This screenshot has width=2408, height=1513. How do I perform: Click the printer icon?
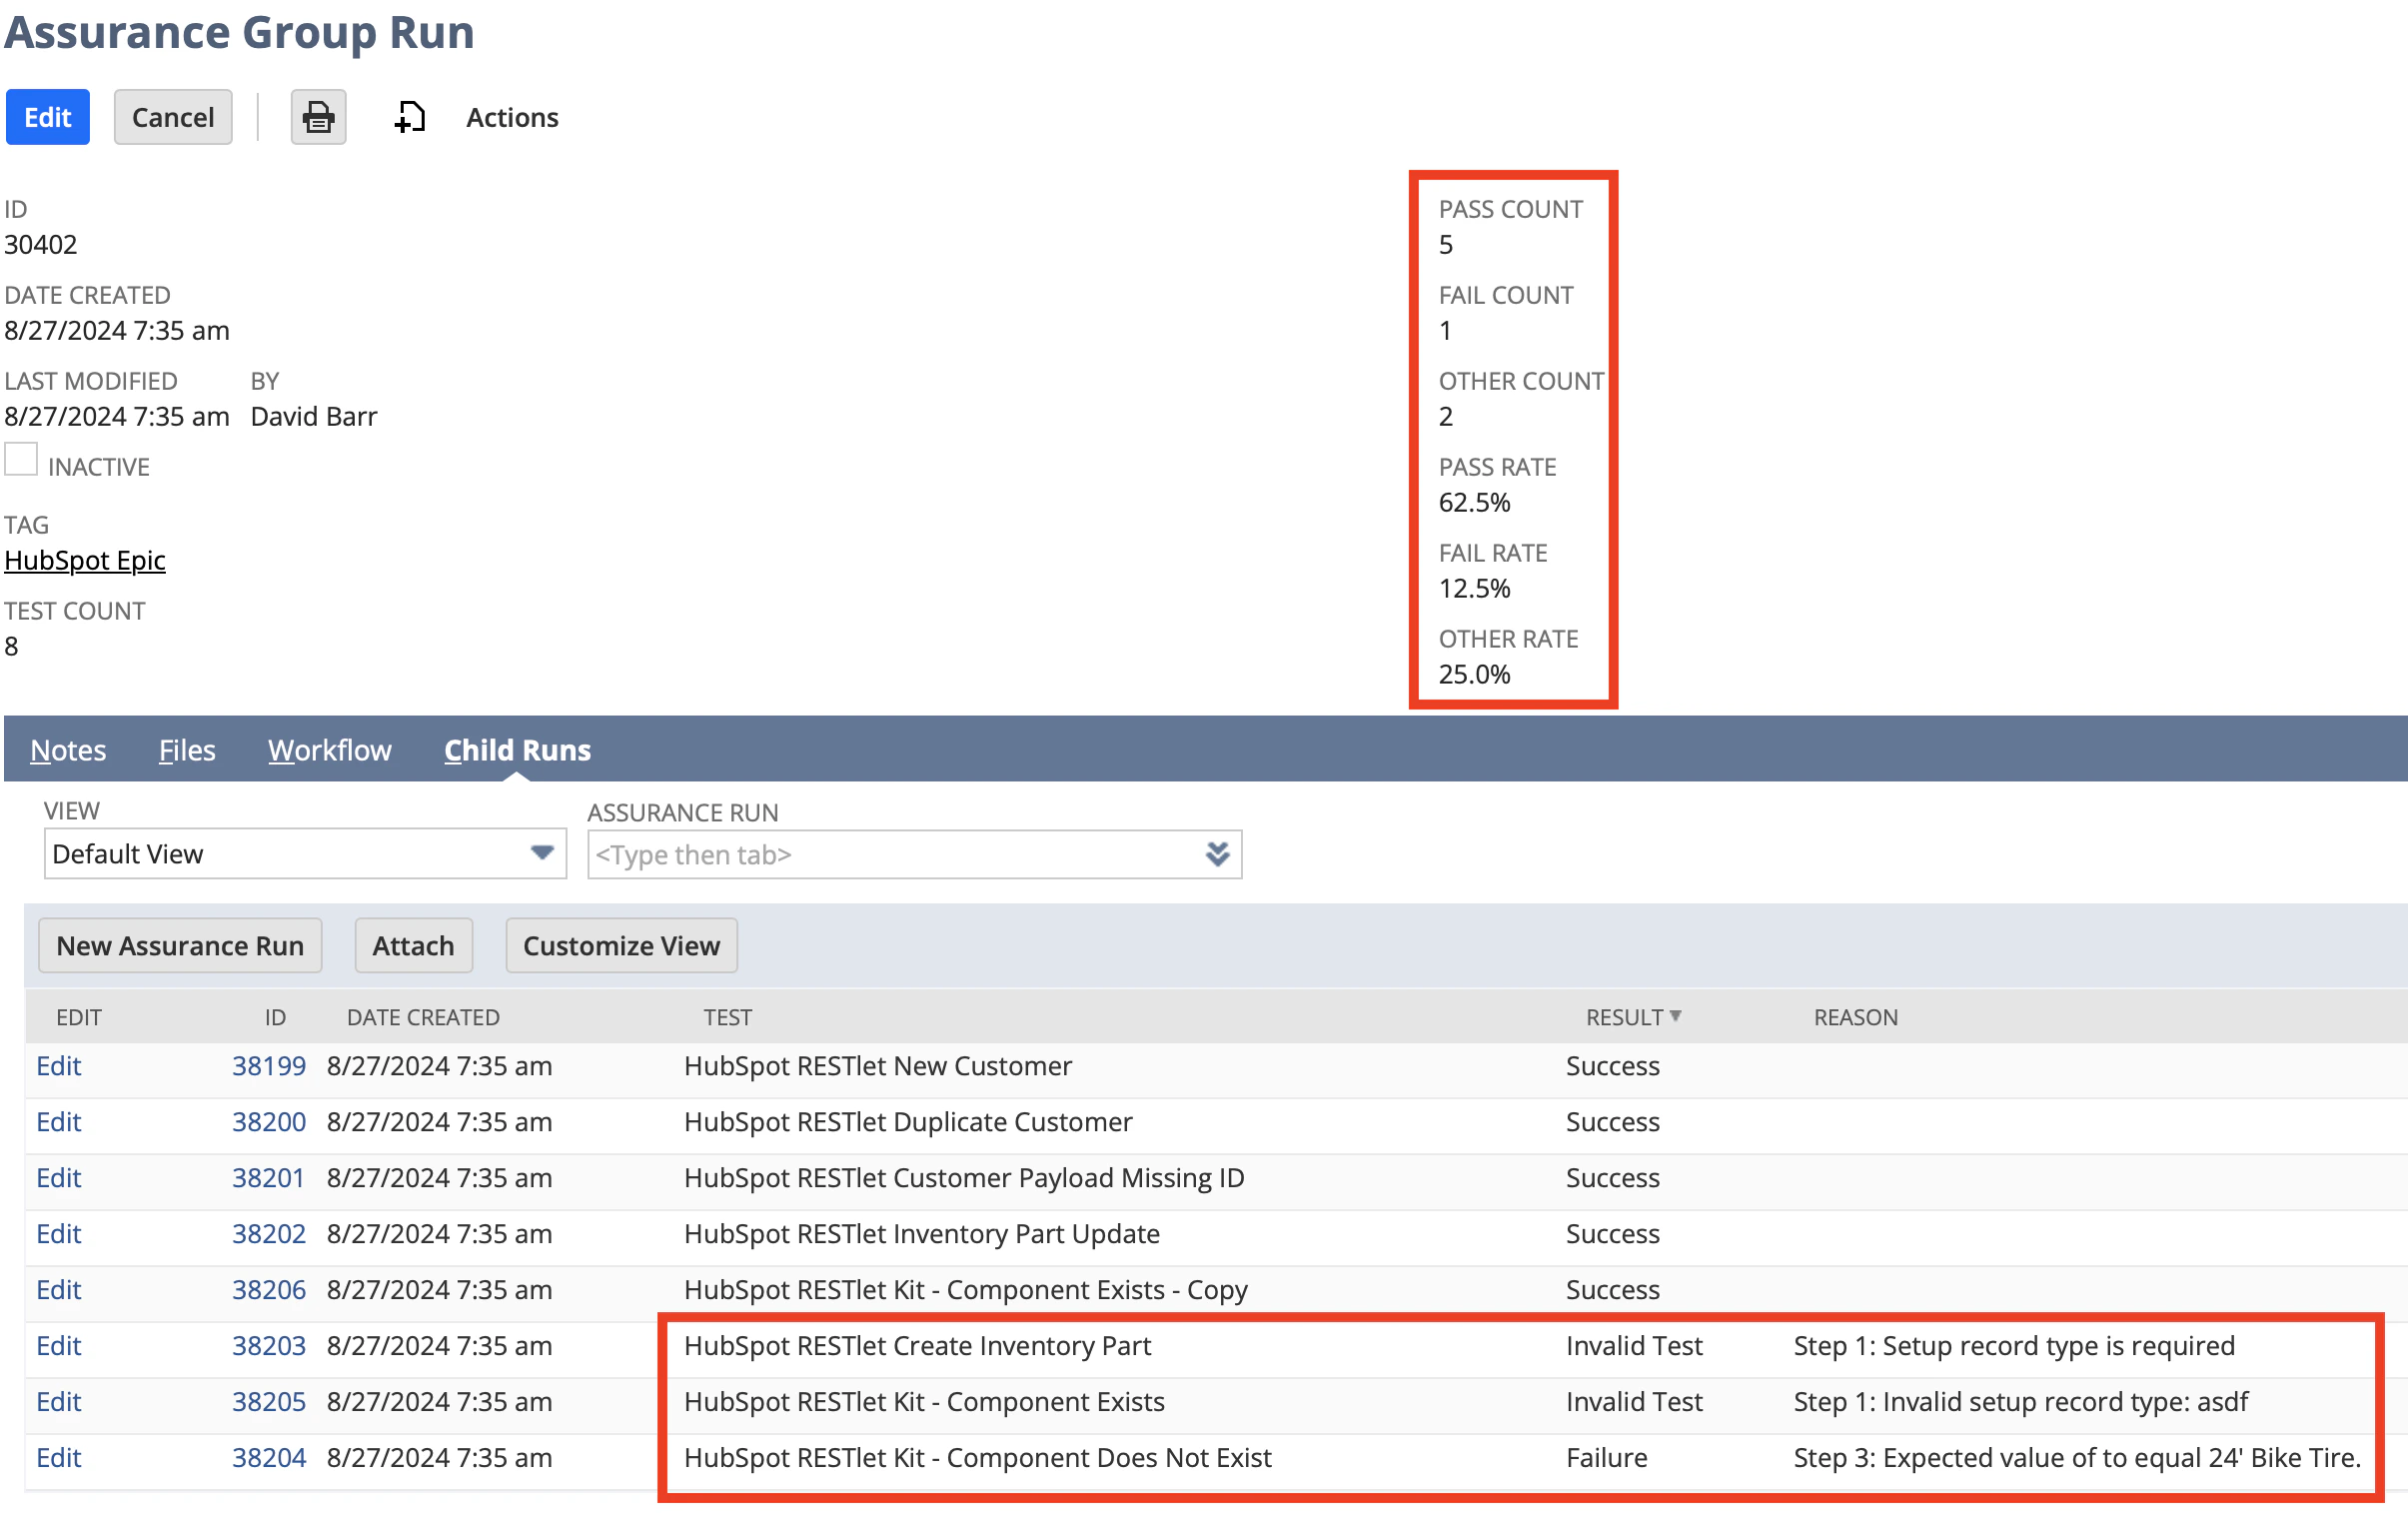coord(318,117)
